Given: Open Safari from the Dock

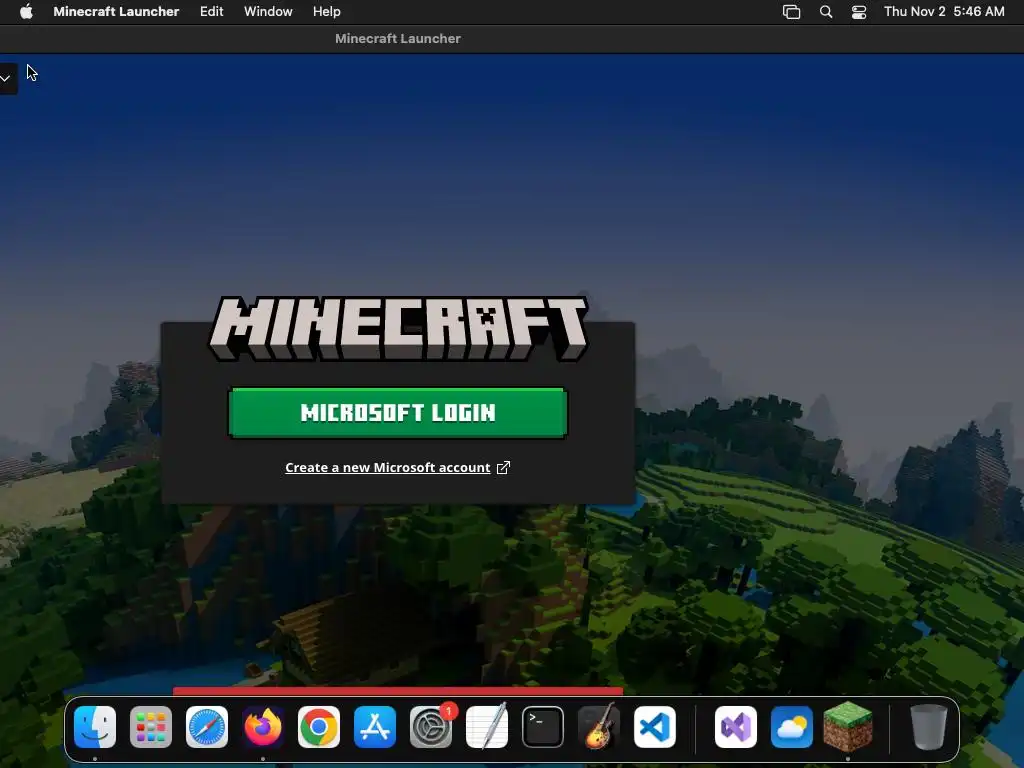Looking at the screenshot, I should point(207,727).
